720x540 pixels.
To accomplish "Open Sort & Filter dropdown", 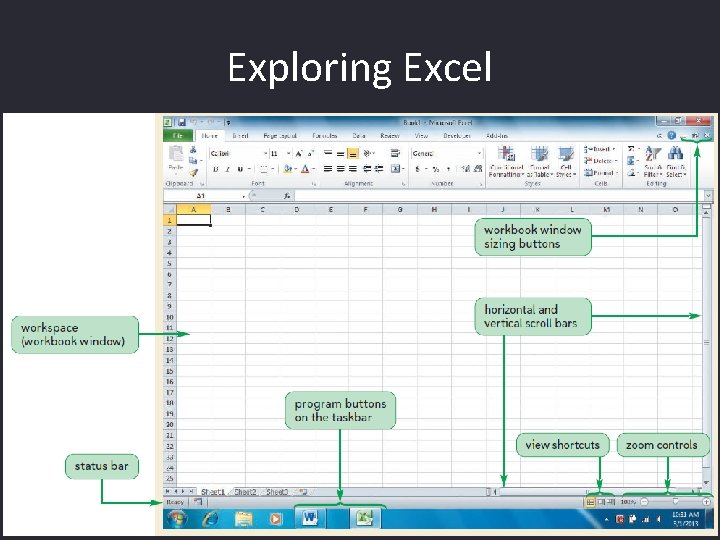I will 652,162.
